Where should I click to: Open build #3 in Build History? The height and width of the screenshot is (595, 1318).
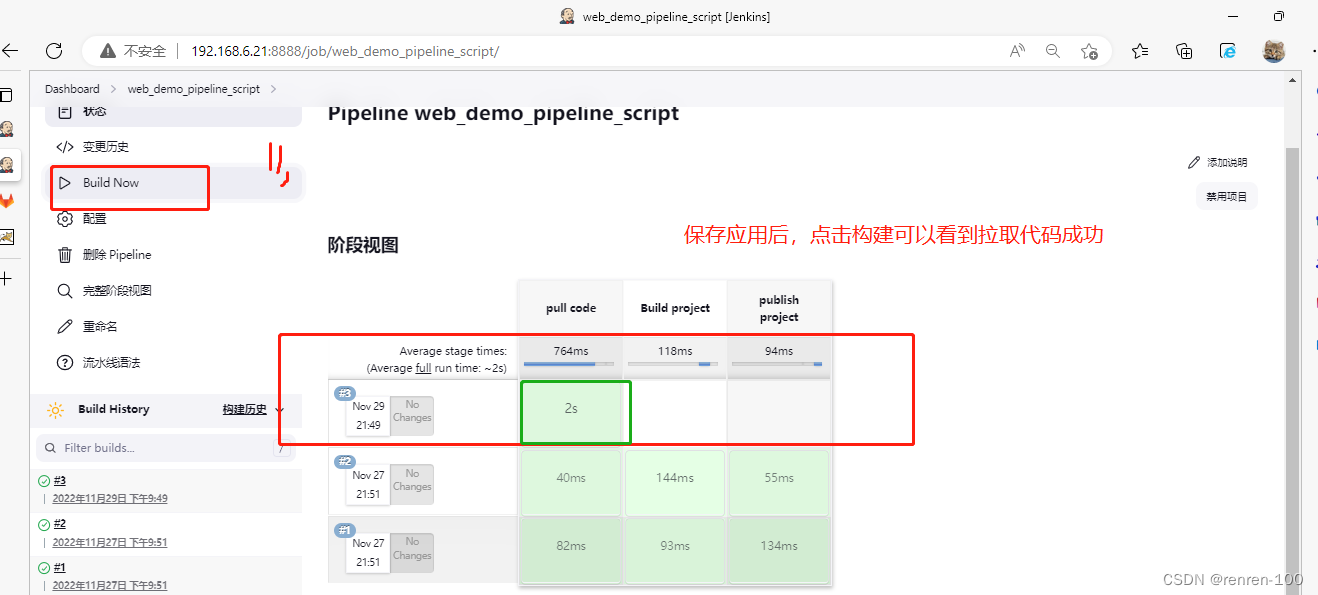(x=60, y=480)
